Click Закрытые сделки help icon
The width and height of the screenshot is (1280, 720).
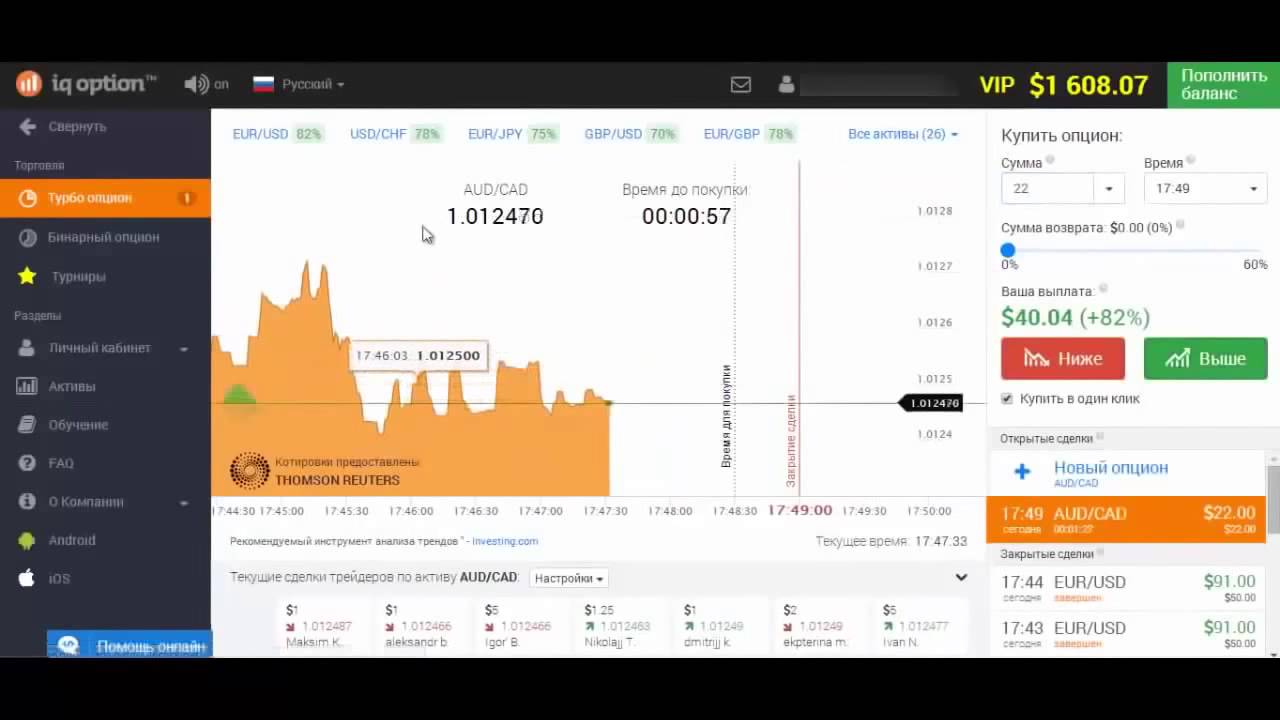1101,552
